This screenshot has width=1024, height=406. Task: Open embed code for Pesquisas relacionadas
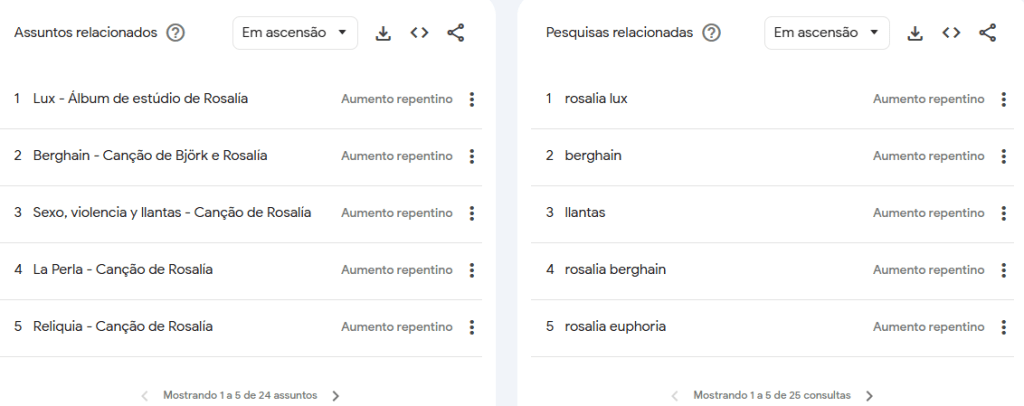coord(952,33)
